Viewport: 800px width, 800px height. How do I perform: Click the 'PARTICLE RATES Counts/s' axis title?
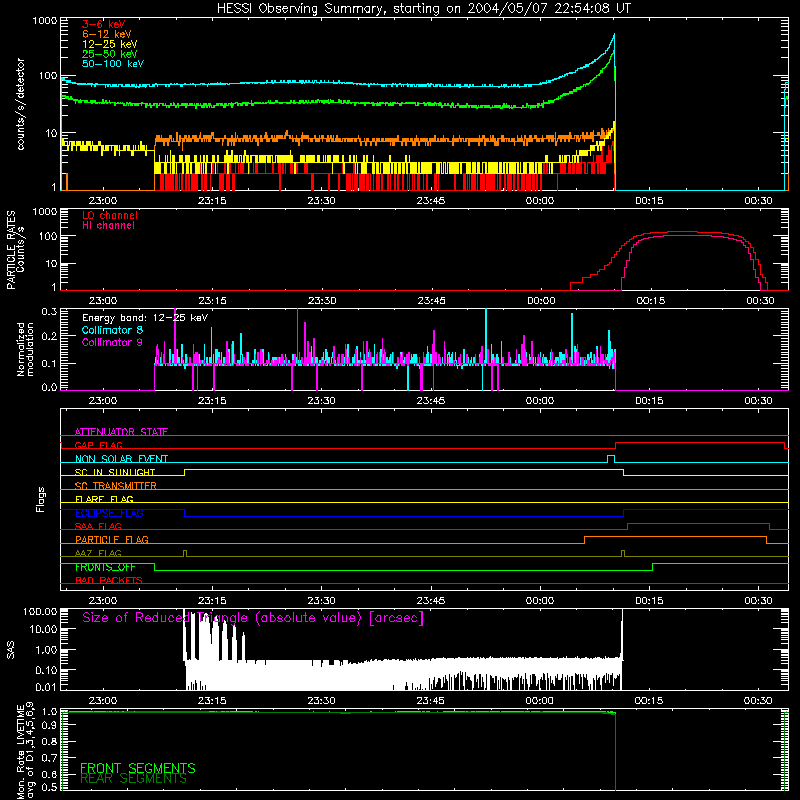(15, 250)
